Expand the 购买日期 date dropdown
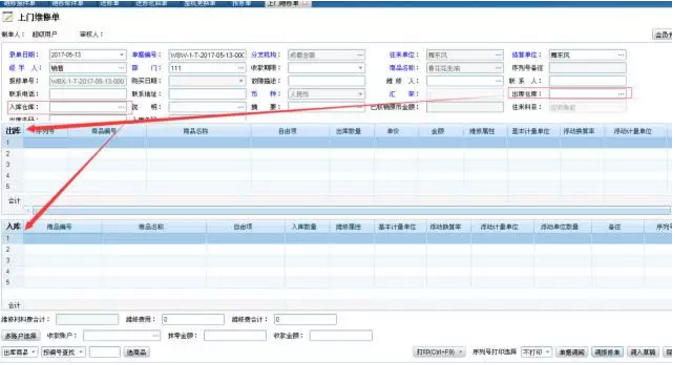Viewport: 675px width, 365px height. (241, 81)
